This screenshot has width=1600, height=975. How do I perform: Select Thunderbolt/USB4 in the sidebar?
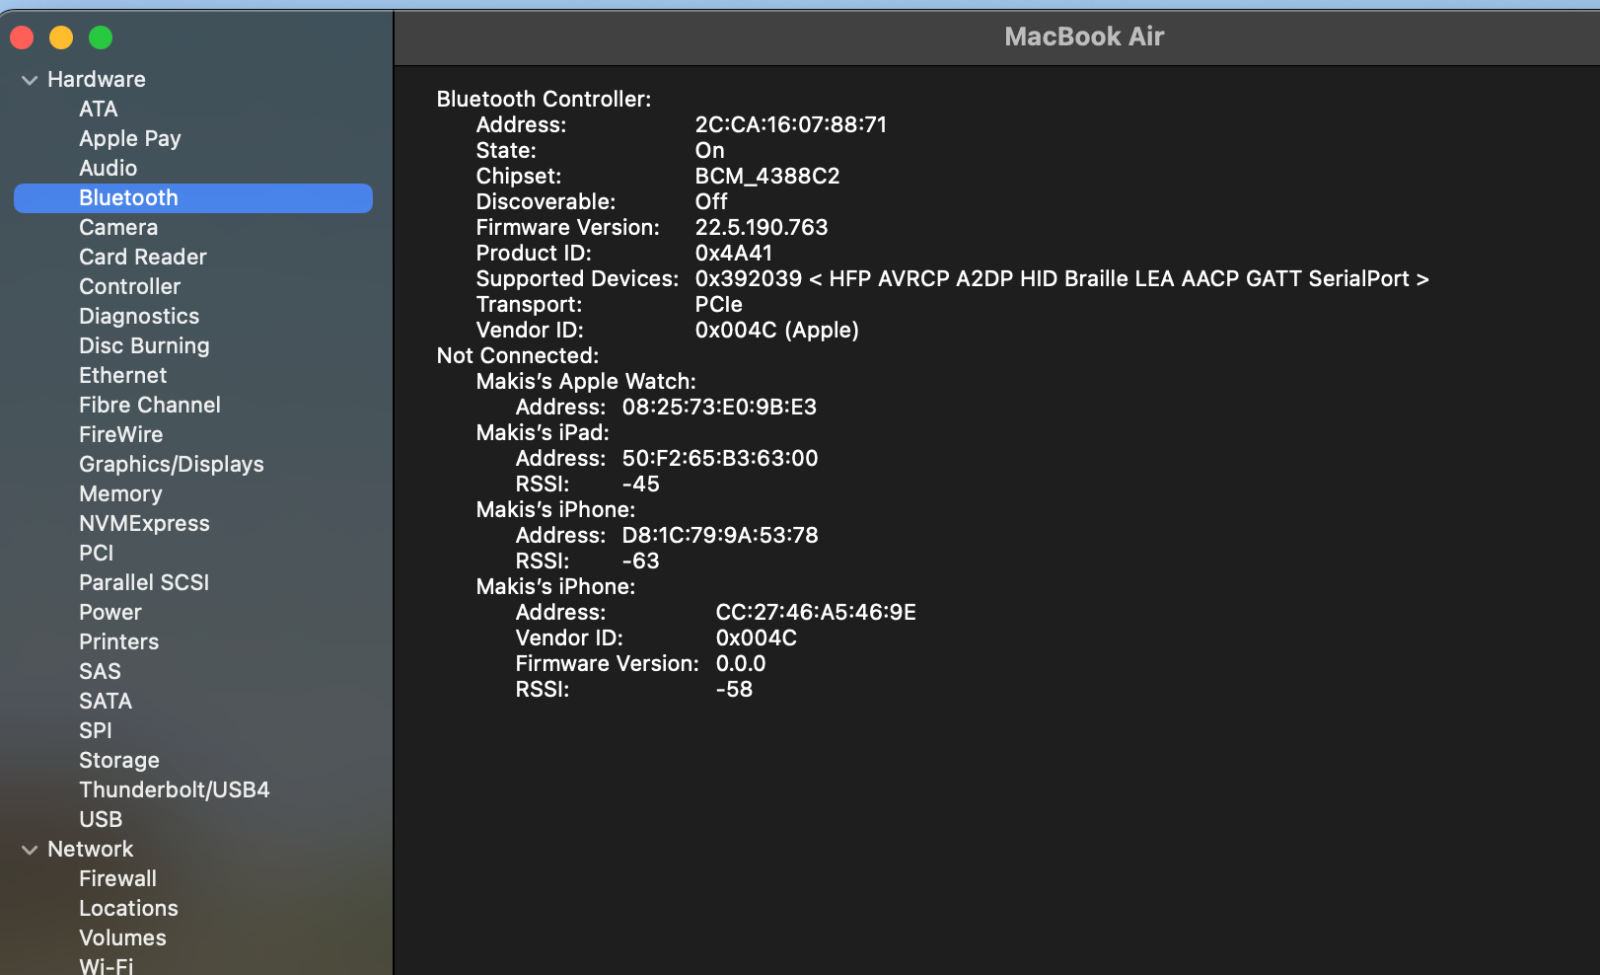[174, 790]
